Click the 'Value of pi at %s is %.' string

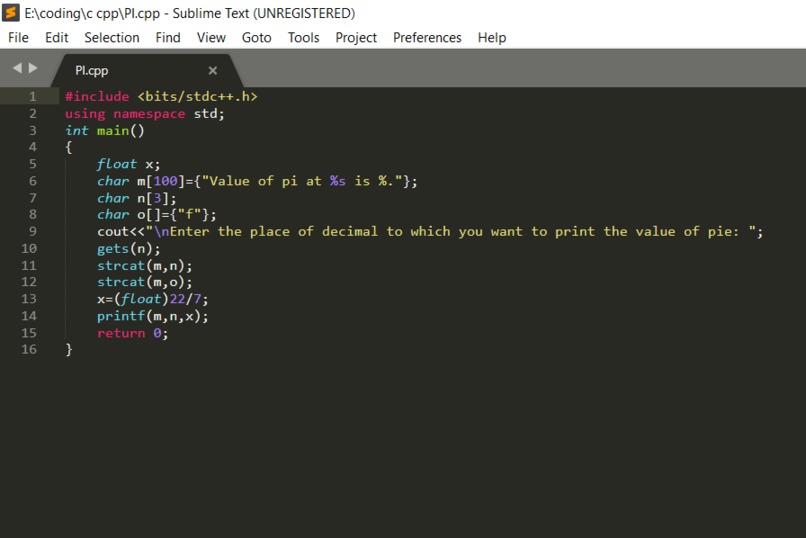click(x=302, y=181)
